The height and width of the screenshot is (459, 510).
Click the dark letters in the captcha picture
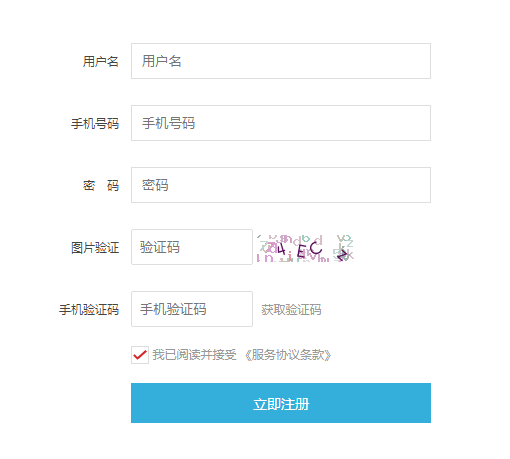pyautogui.click(x=300, y=249)
